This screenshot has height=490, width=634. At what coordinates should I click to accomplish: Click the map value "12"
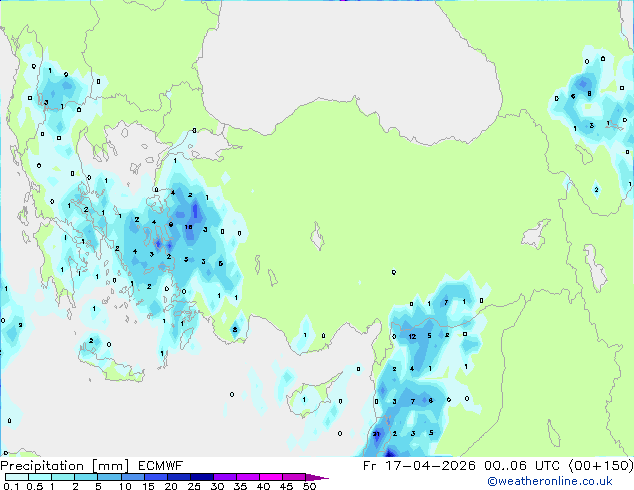pyautogui.click(x=412, y=336)
